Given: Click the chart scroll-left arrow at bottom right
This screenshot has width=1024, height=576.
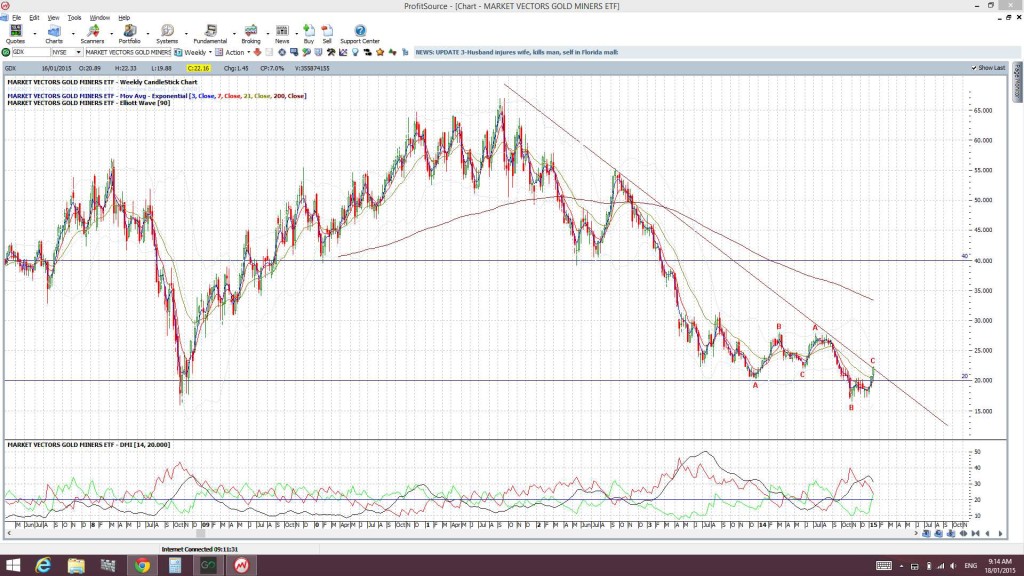Looking at the screenshot, I should 987,534.
